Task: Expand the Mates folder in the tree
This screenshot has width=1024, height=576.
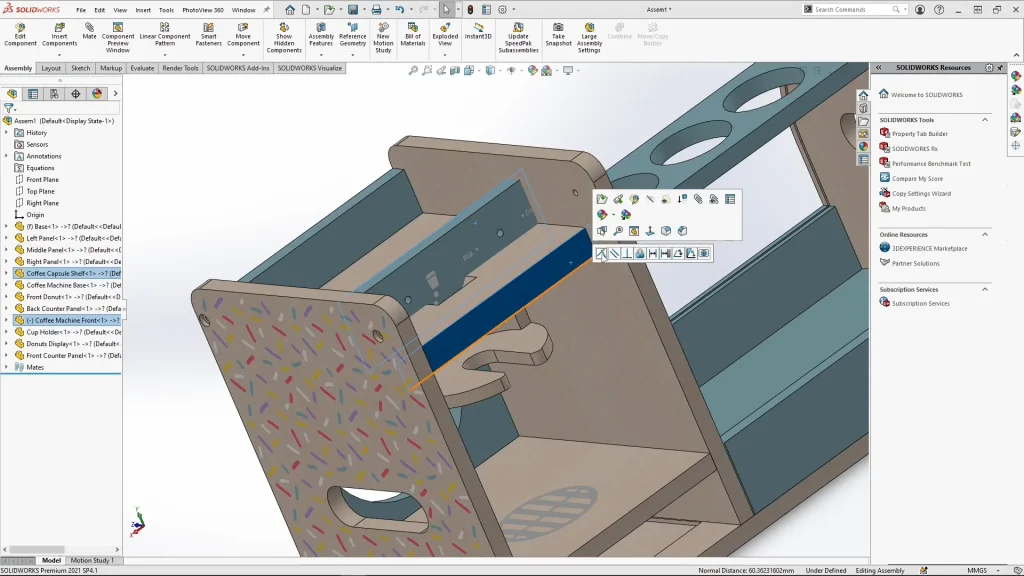Action: pyautogui.click(x=7, y=367)
